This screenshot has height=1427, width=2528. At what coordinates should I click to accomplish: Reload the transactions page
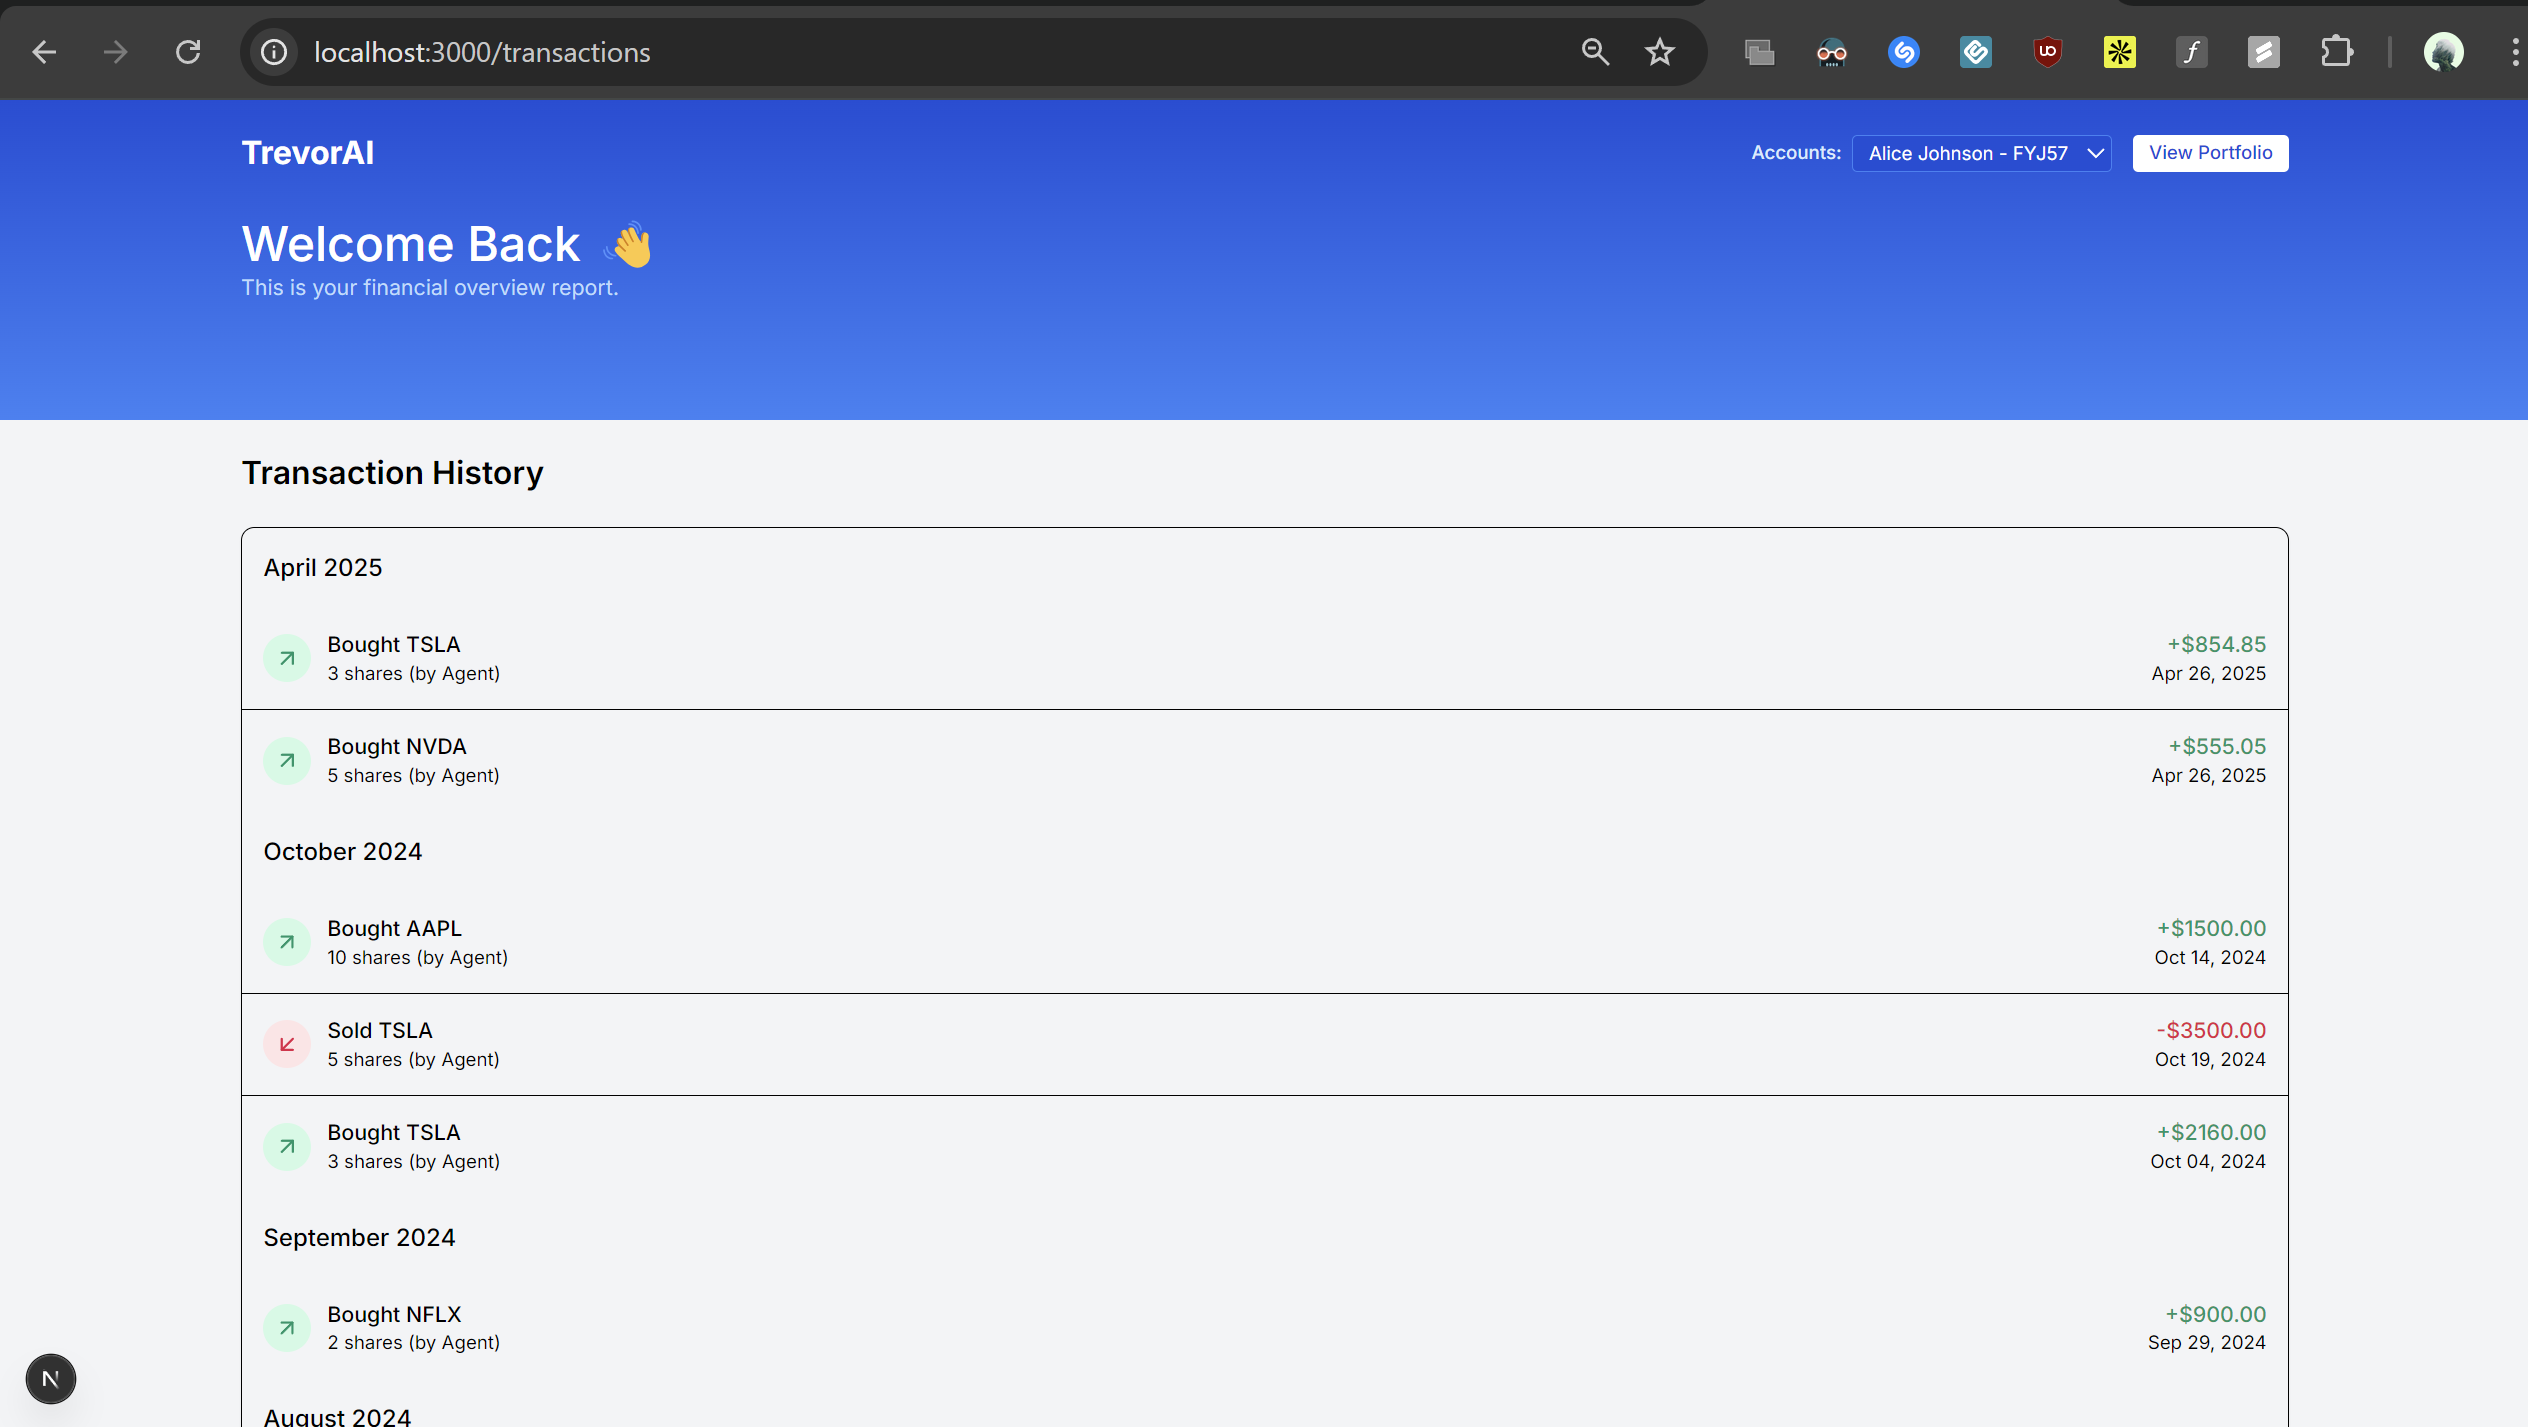188,52
